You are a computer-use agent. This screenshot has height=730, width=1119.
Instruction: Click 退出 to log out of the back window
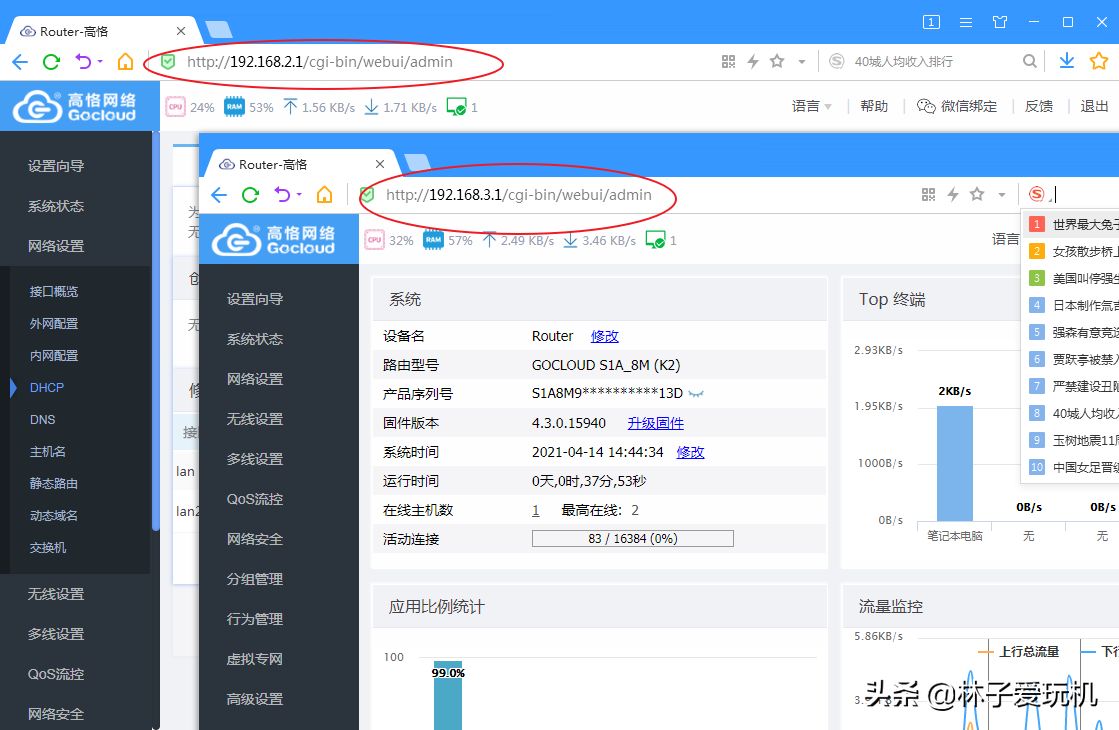[1094, 106]
